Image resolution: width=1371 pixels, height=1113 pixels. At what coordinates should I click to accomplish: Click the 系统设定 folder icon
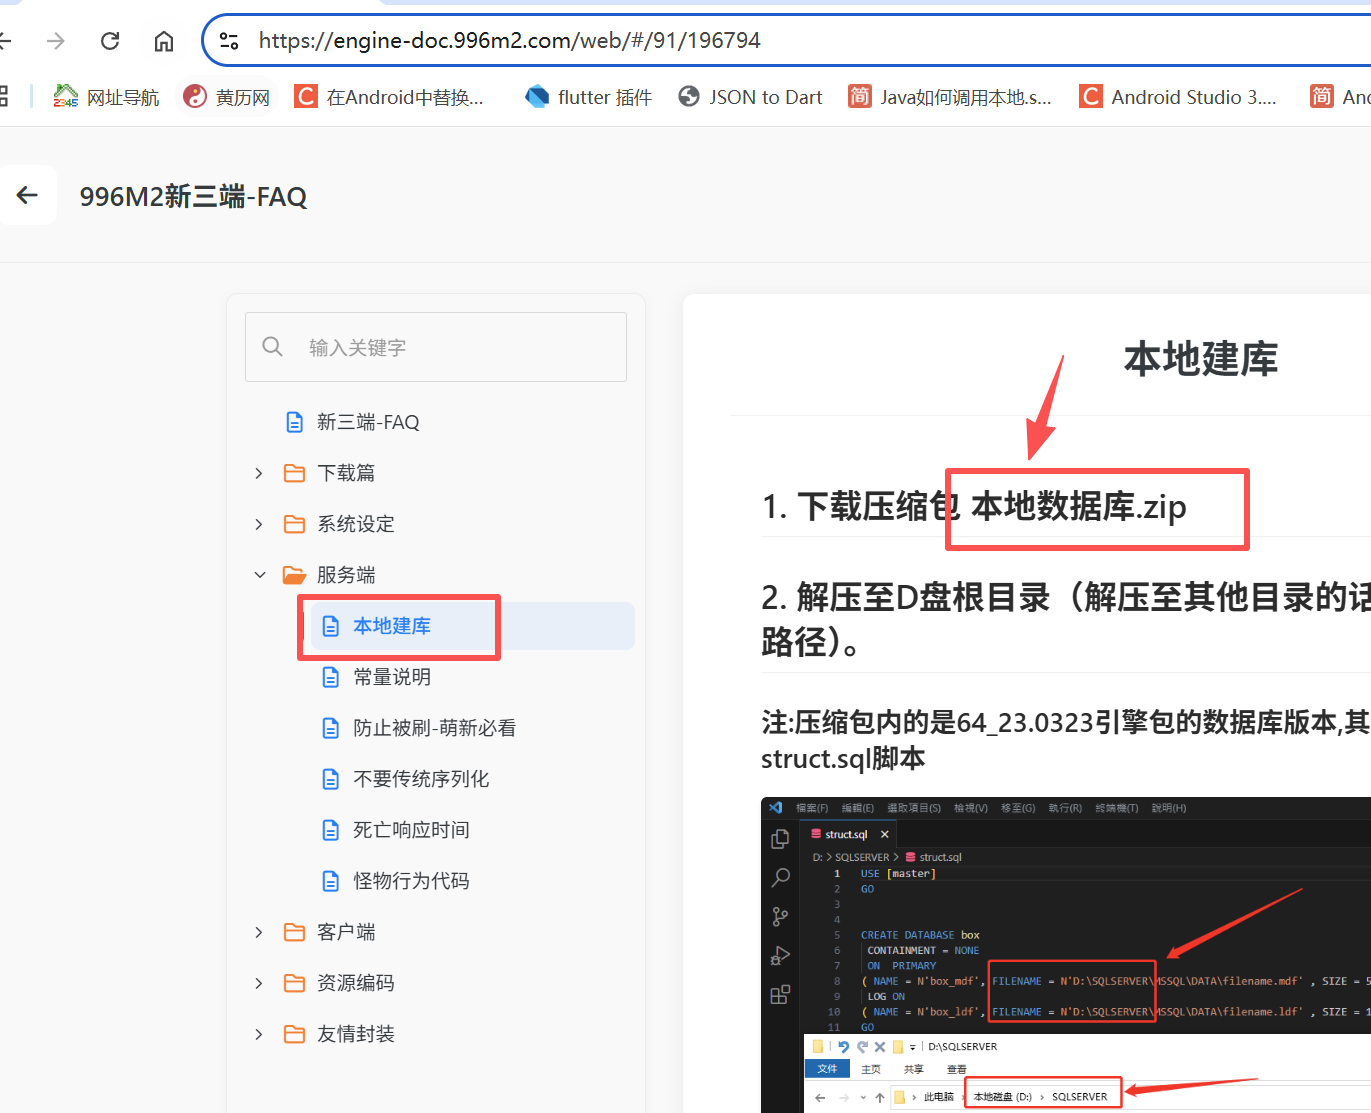[294, 524]
